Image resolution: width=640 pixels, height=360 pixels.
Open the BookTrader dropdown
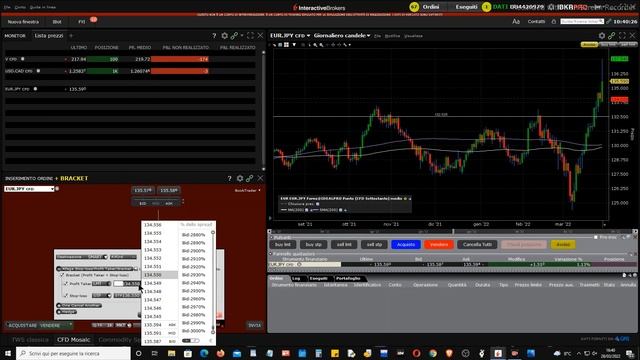click(x=247, y=190)
